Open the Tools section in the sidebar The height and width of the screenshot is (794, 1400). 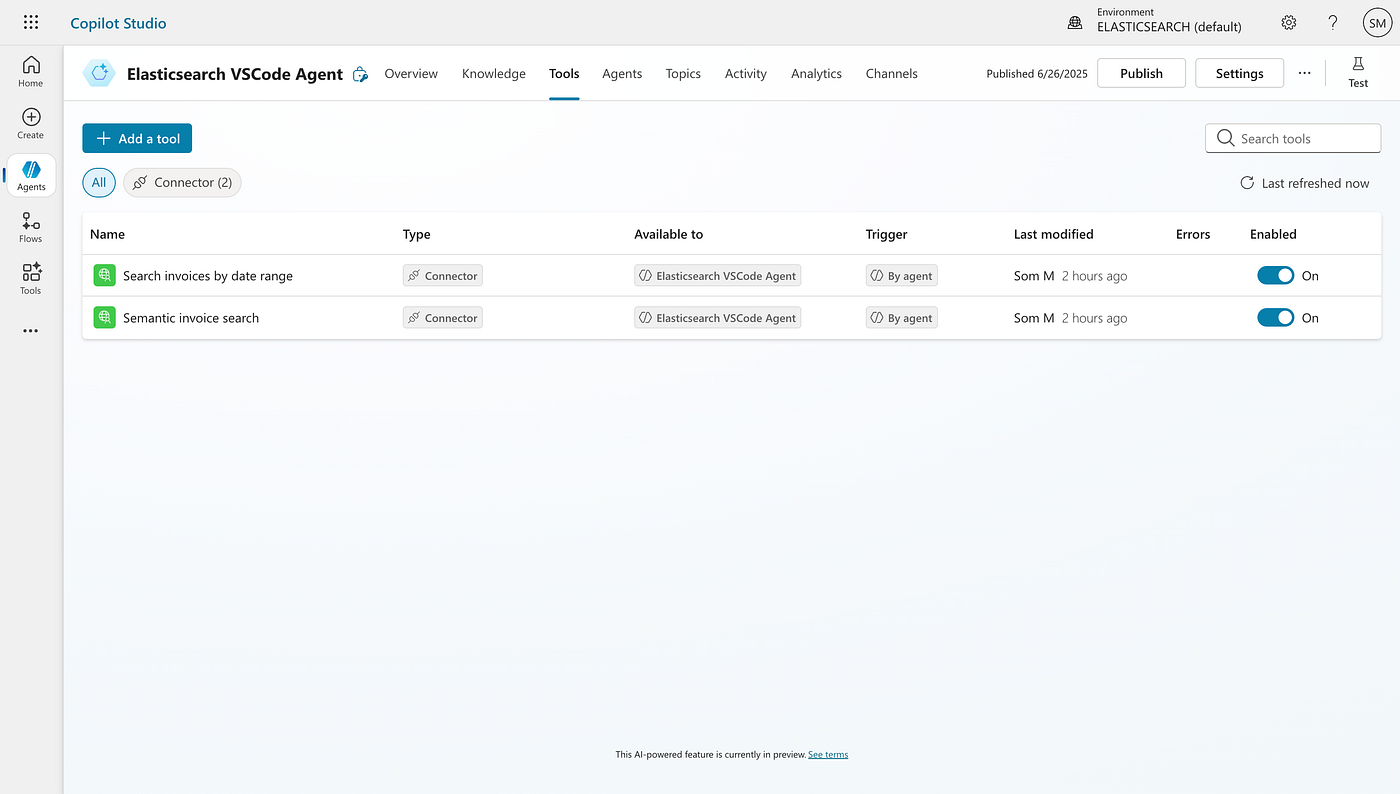(x=30, y=278)
